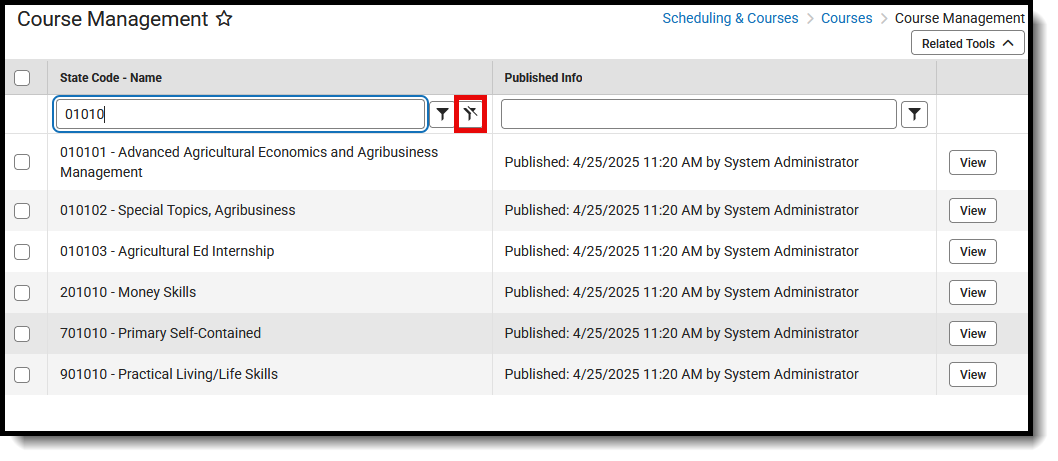The height and width of the screenshot is (461, 1058).
Task: Sort by Published Info column header
Action: pos(543,78)
